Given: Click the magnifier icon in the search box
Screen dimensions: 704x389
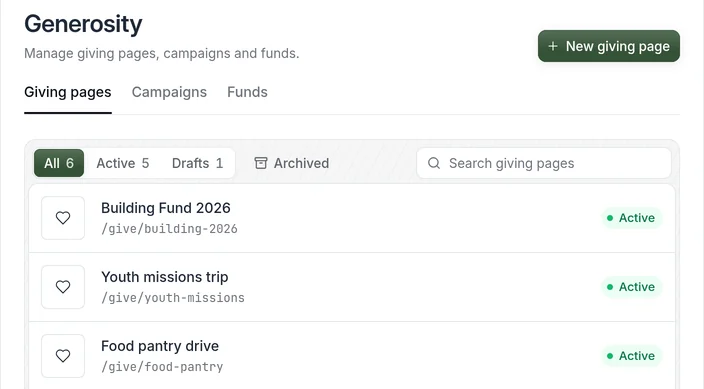Looking at the screenshot, I should [x=434, y=163].
